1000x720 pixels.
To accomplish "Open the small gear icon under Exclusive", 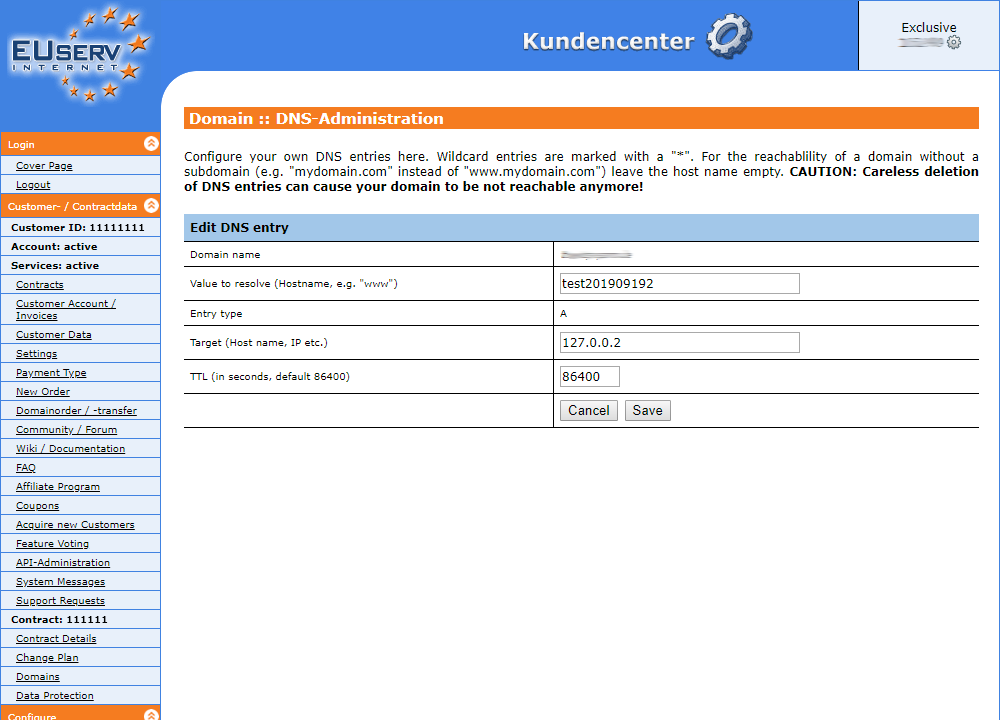I will [x=953, y=43].
